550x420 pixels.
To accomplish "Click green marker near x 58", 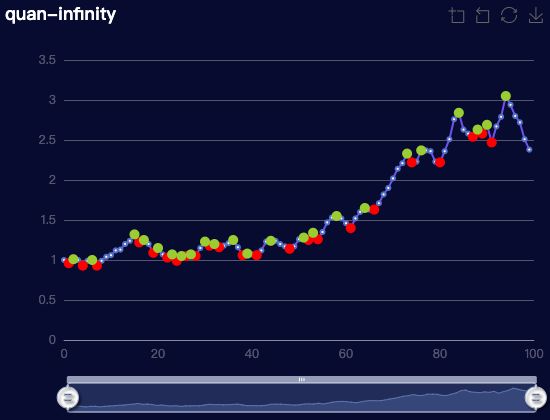I will (337, 216).
